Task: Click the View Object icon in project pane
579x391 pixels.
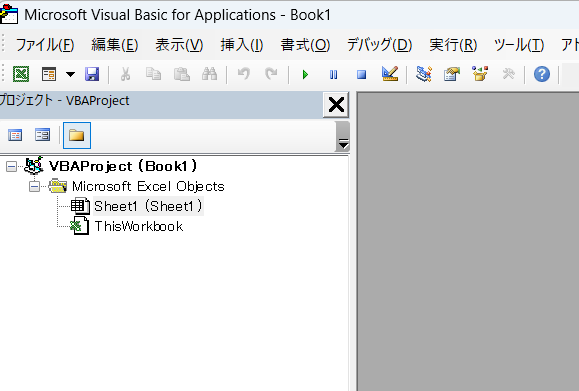Action: [42, 135]
